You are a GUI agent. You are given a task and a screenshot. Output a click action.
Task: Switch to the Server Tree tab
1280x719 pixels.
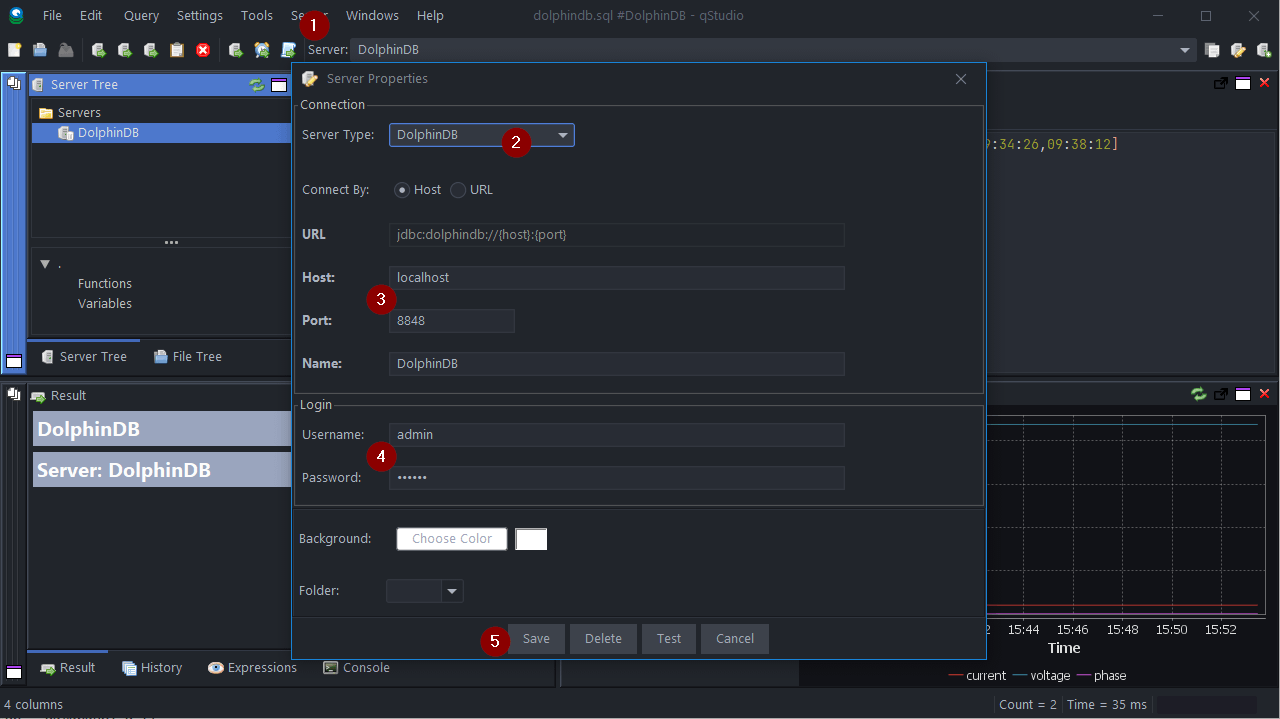(x=84, y=357)
